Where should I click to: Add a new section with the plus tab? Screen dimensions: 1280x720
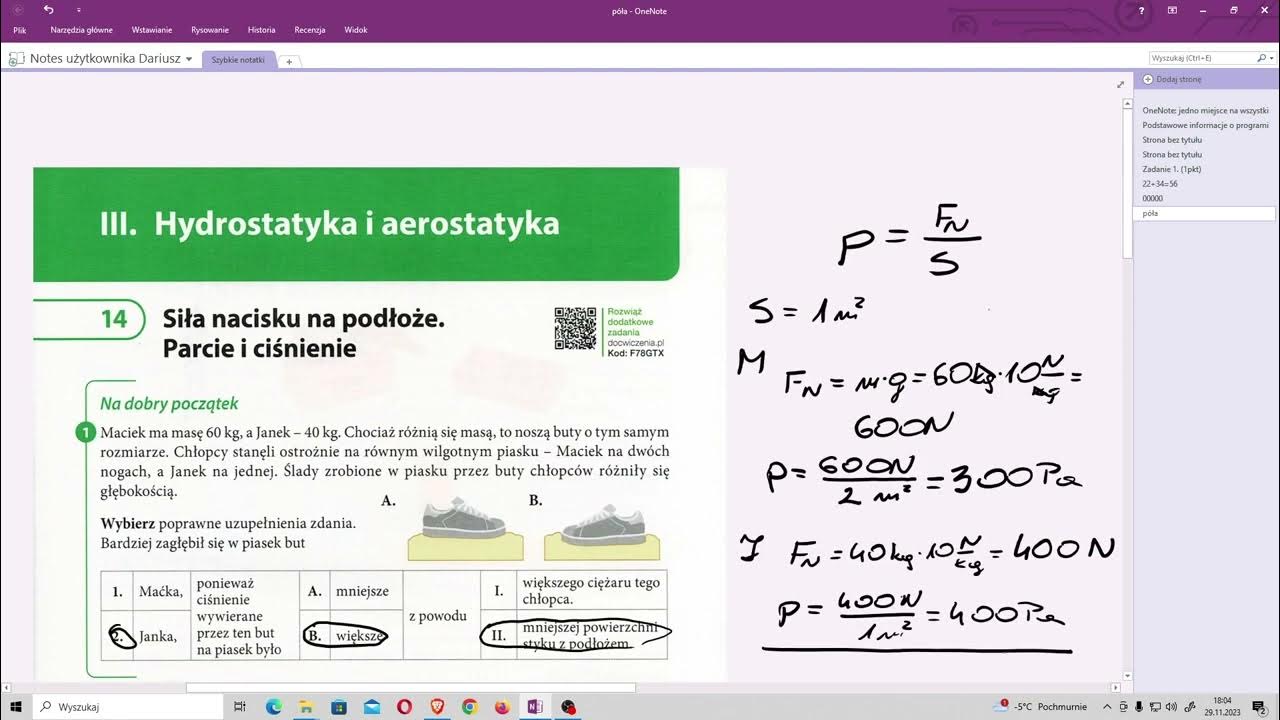pyautogui.click(x=289, y=61)
